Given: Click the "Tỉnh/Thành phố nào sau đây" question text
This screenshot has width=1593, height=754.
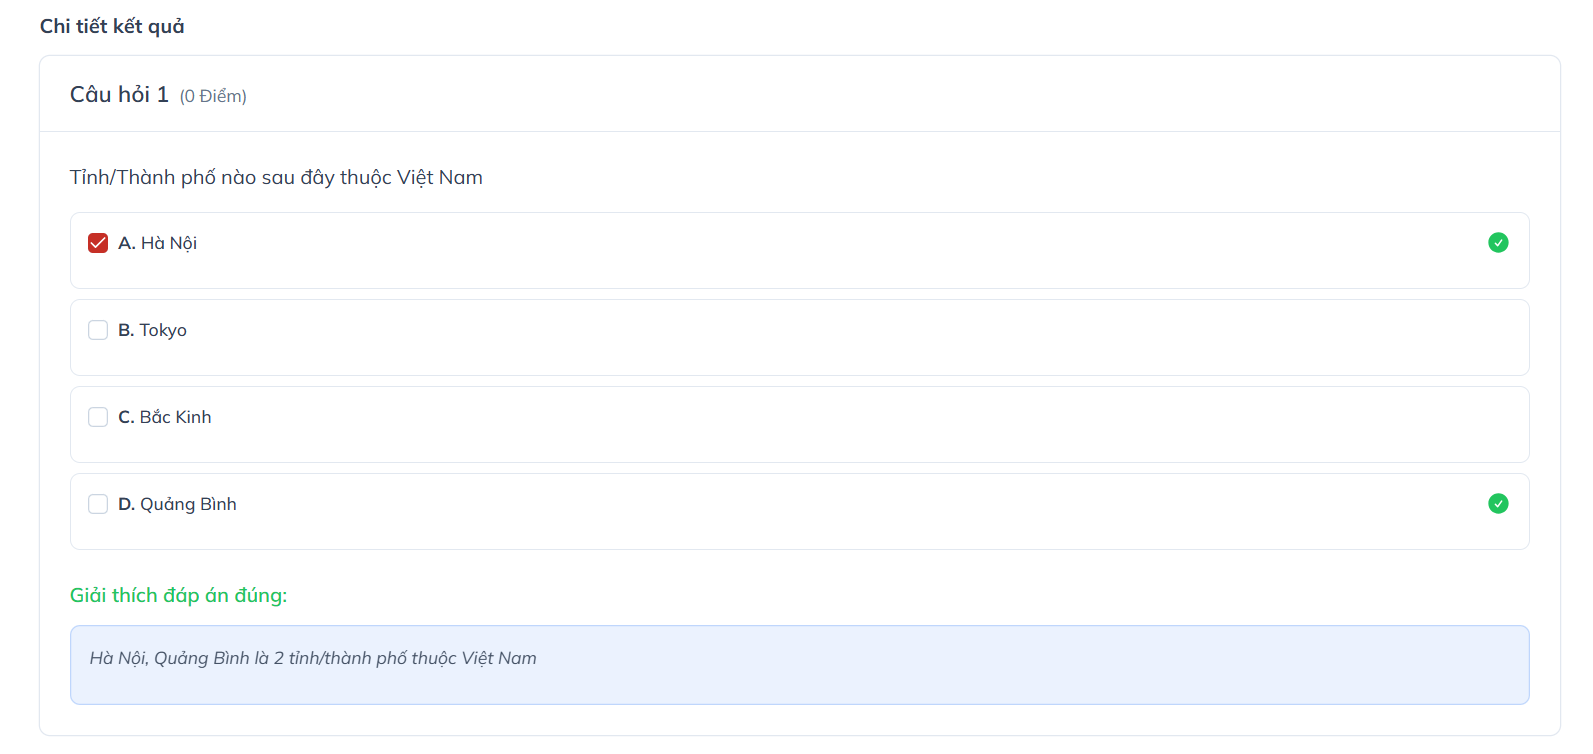Looking at the screenshot, I should (x=202, y=178).
